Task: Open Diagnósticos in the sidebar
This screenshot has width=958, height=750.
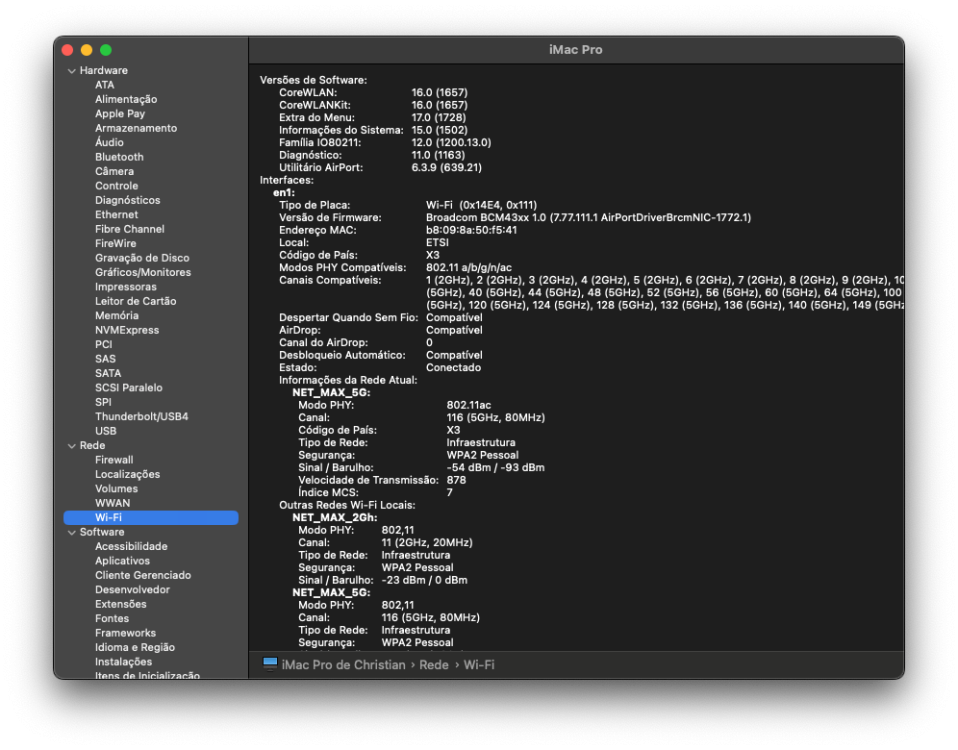Action: (127, 200)
